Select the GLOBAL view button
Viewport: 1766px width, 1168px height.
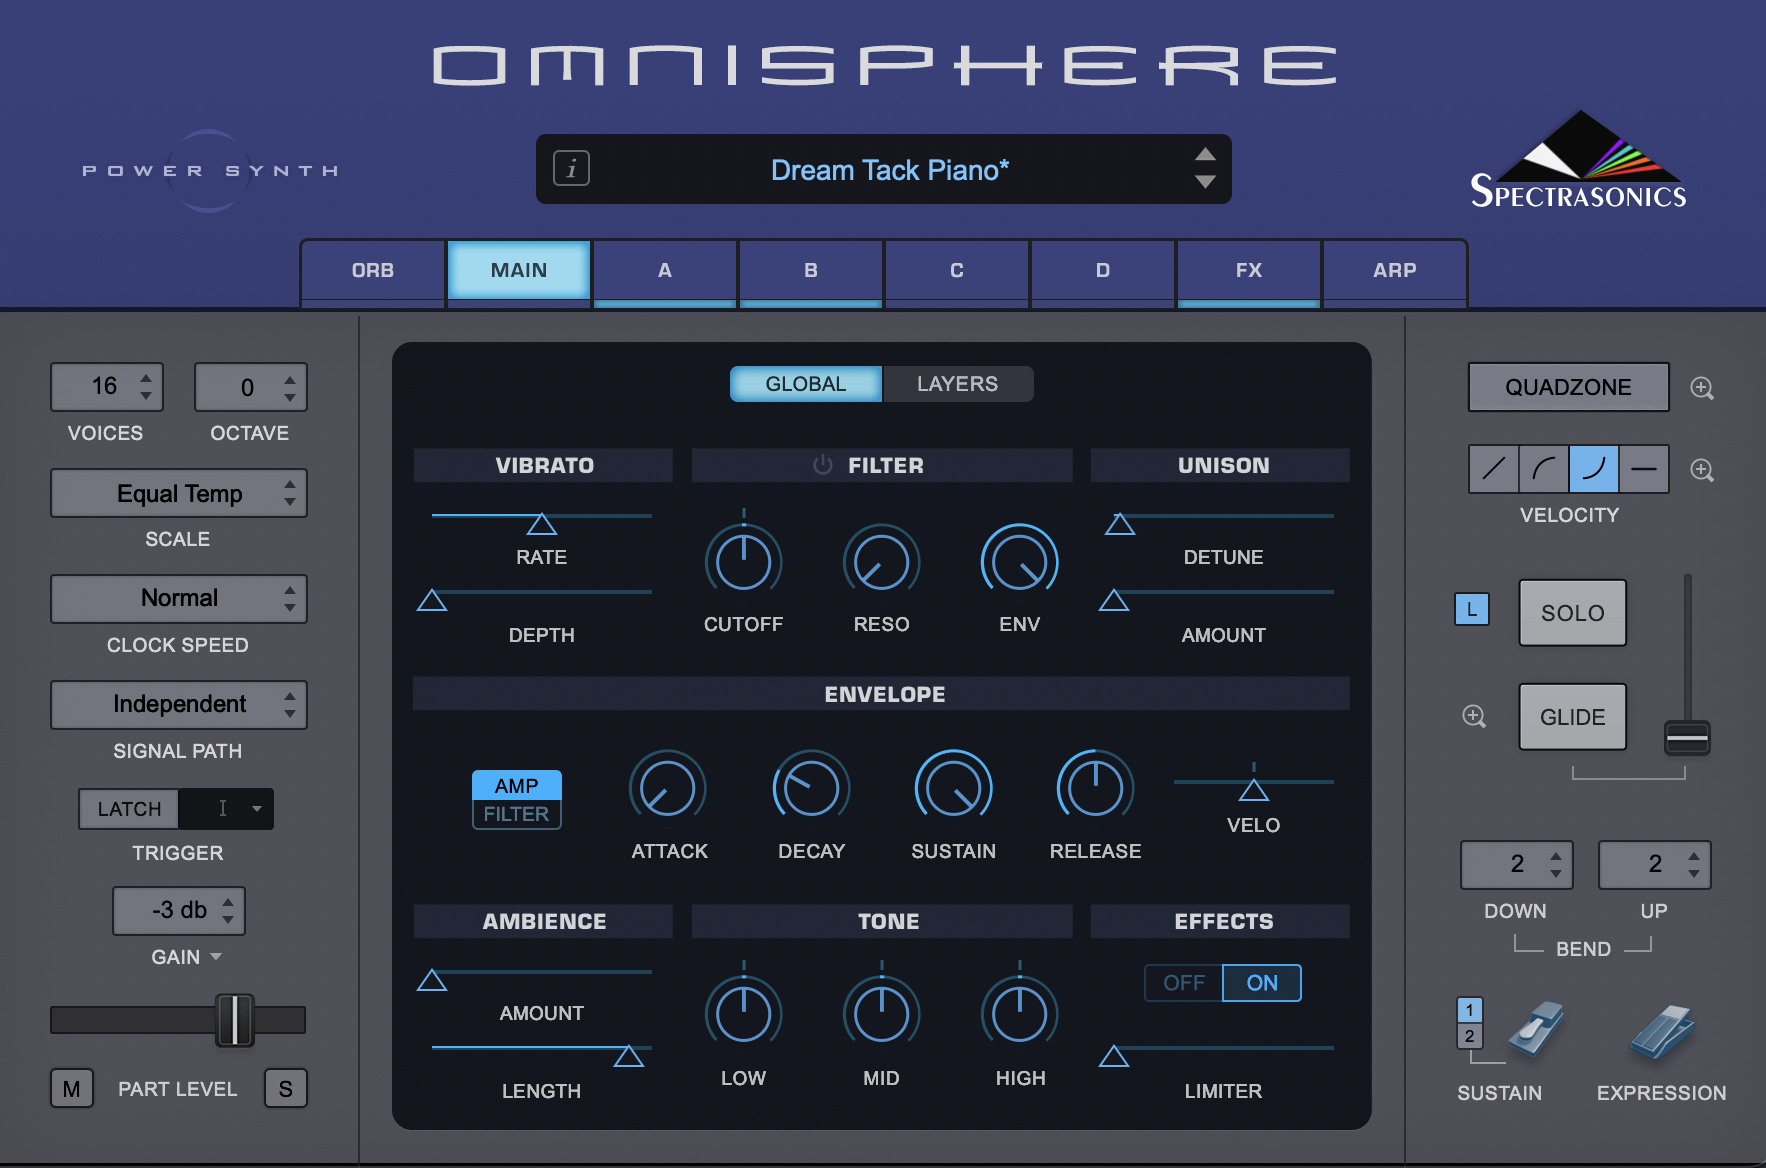[806, 384]
